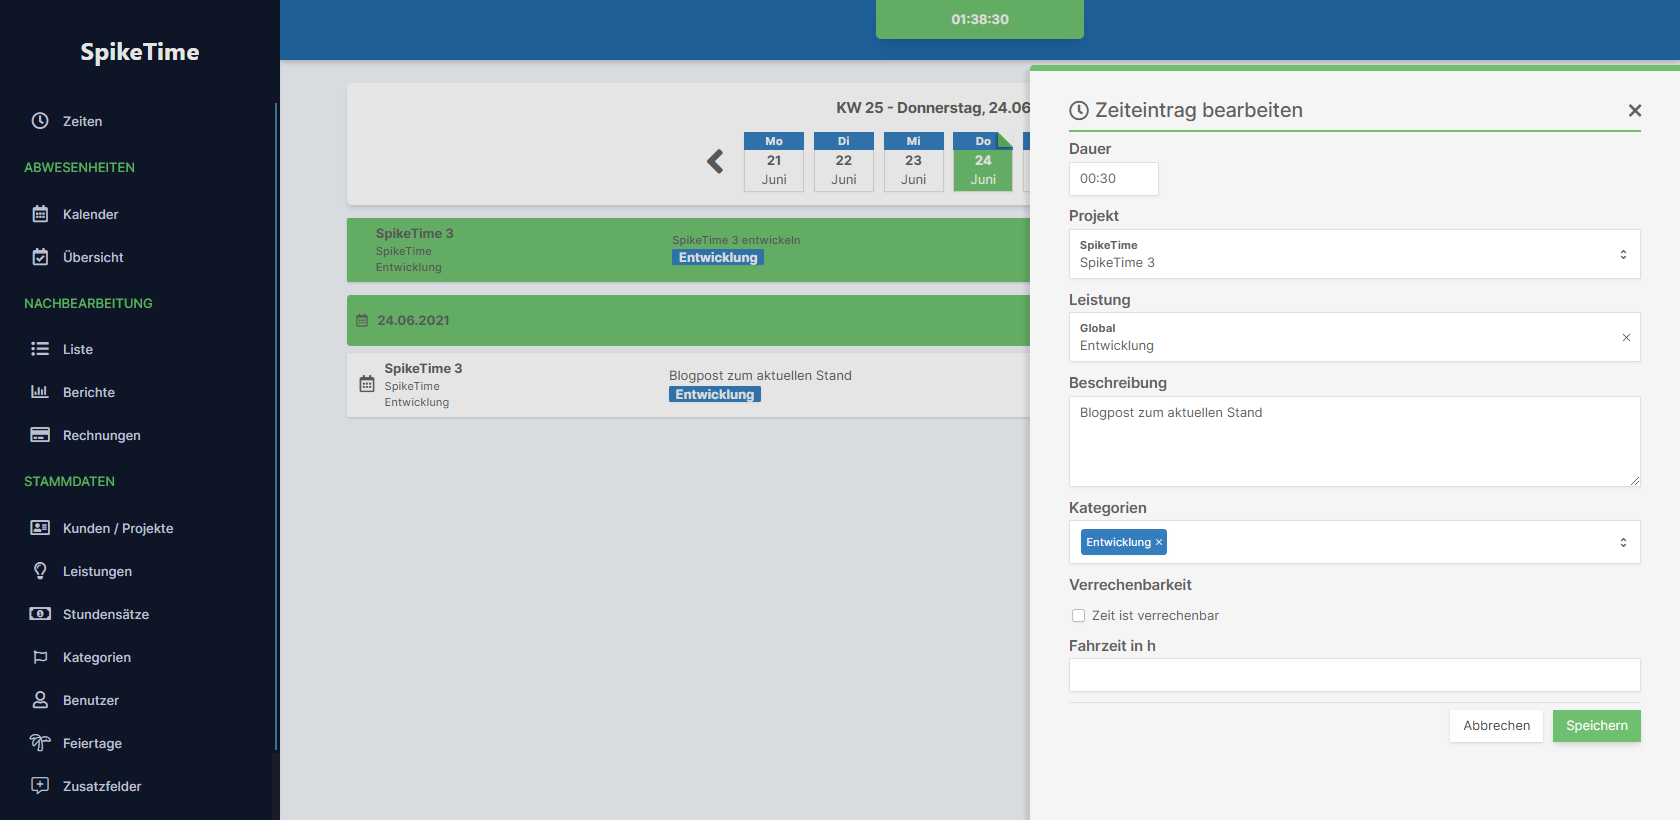This screenshot has height=820, width=1680.
Task: Click the Dauer input field 00:30
Action: pyautogui.click(x=1114, y=179)
